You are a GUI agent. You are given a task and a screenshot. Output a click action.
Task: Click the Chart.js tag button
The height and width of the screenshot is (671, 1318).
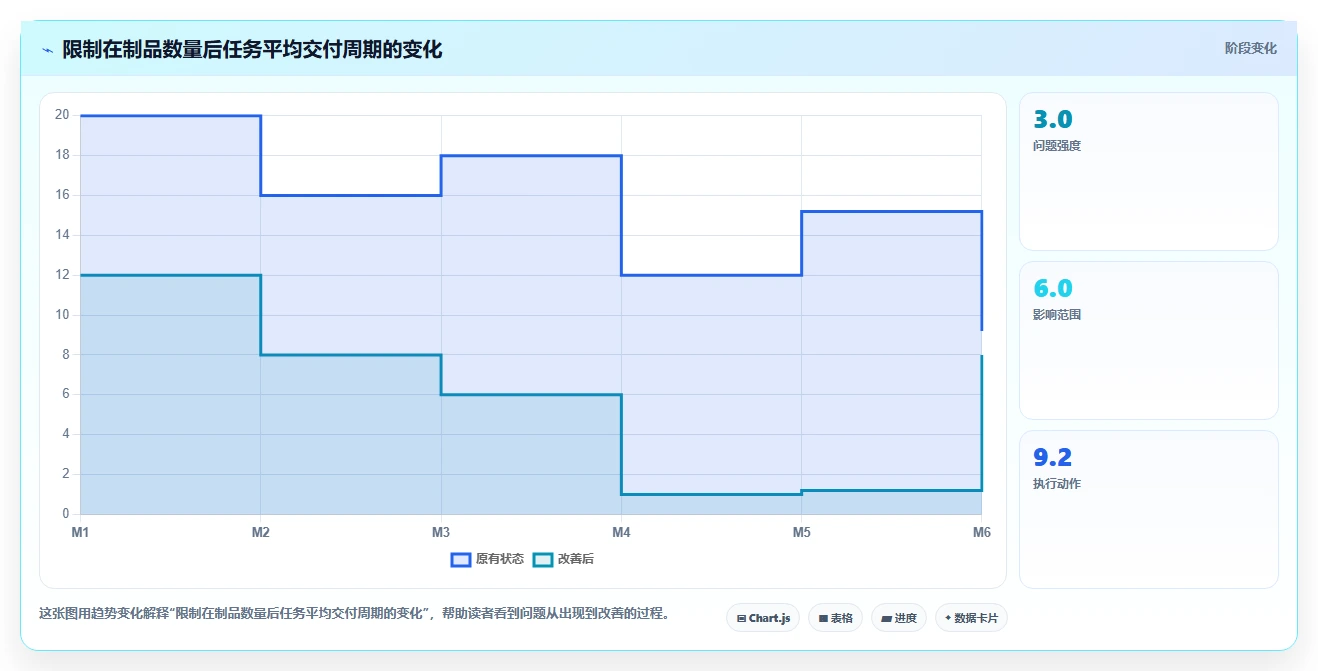(763, 618)
